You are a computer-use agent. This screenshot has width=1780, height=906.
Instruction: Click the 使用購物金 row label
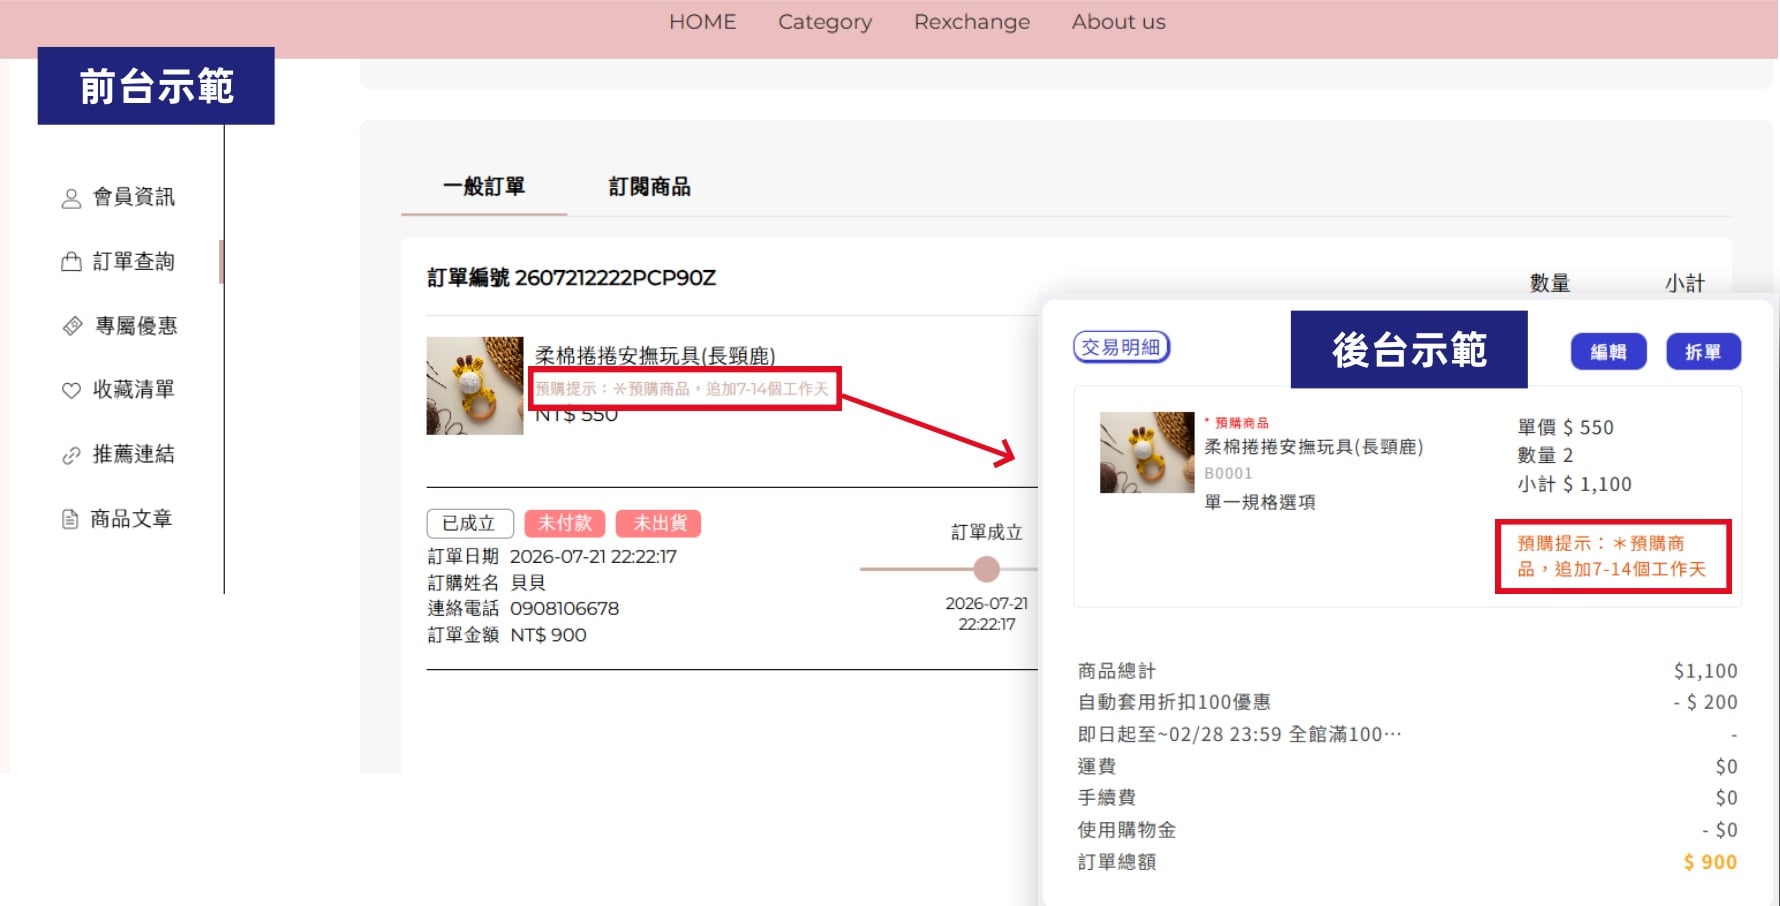point(1126,830)
